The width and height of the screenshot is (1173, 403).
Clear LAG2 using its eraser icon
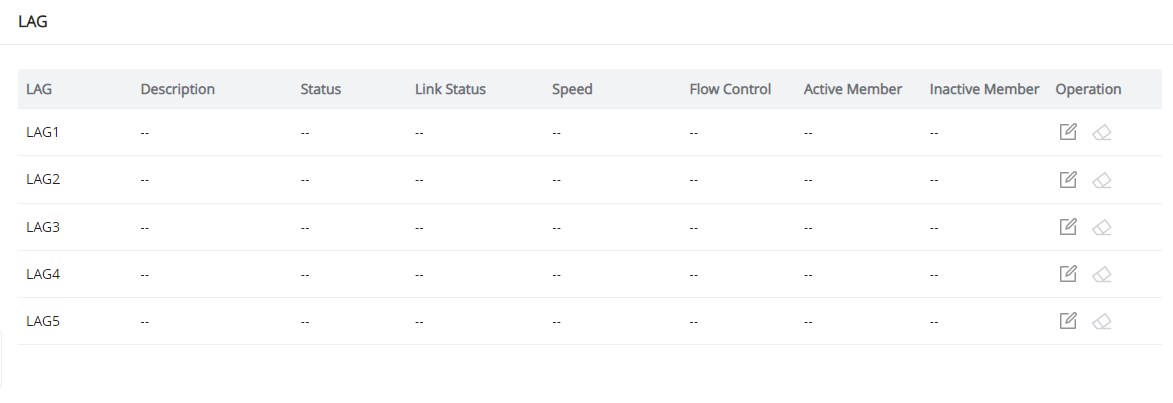point(1101,180)
